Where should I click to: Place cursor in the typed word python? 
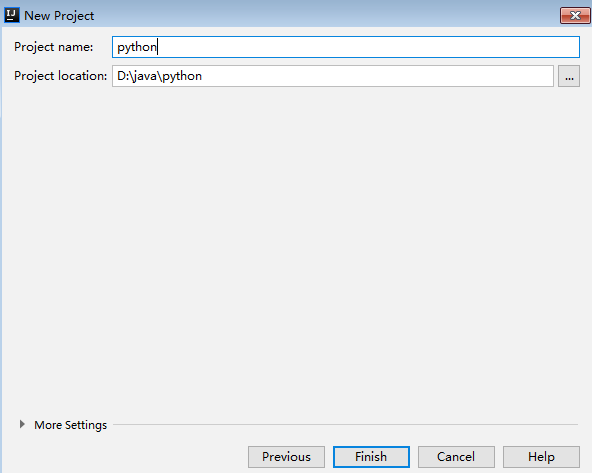[137, 48]
